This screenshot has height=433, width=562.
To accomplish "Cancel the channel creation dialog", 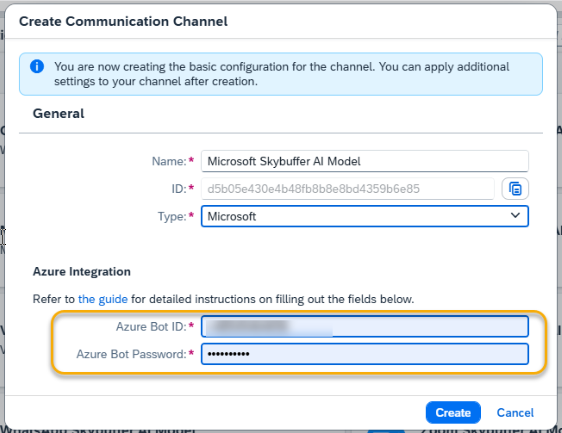I will coord(515,413).
